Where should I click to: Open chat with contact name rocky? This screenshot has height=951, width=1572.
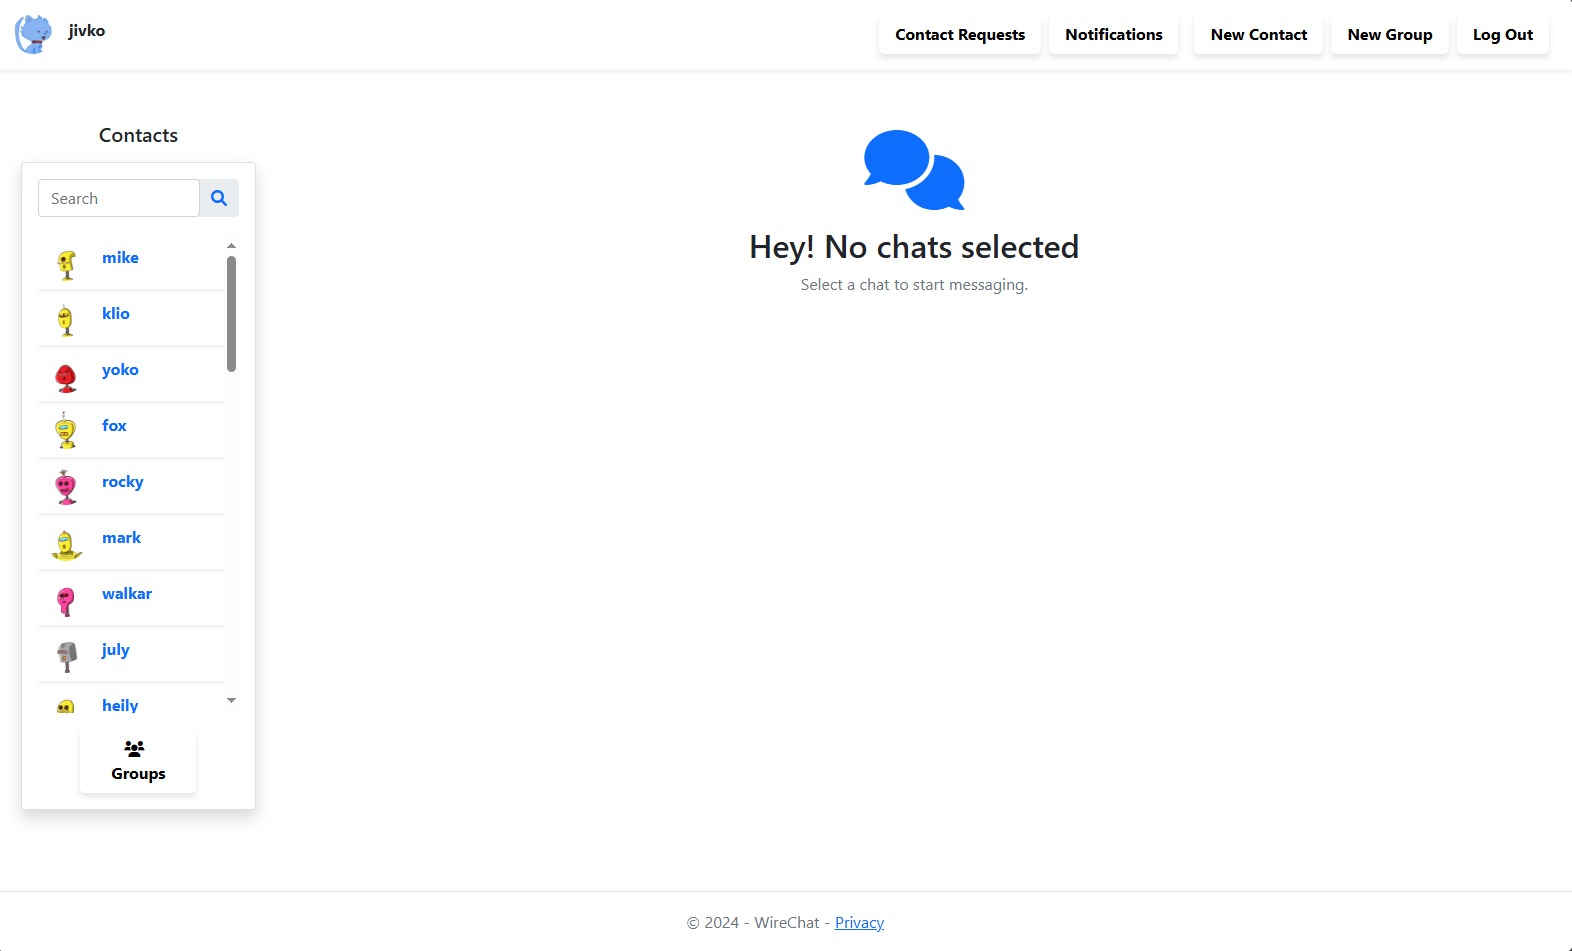(123, 482)
